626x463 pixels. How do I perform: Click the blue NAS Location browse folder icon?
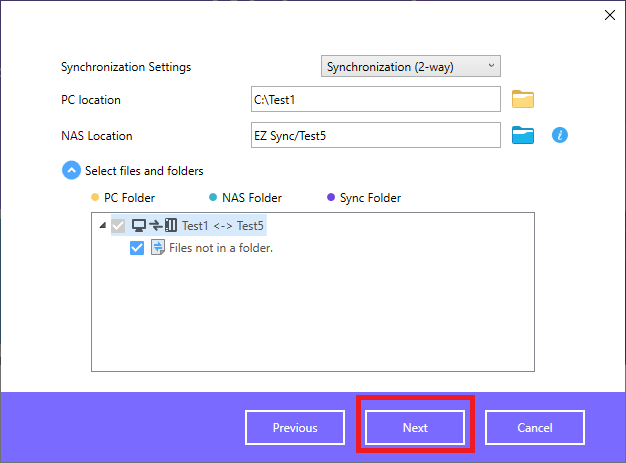tap(523, 135)
